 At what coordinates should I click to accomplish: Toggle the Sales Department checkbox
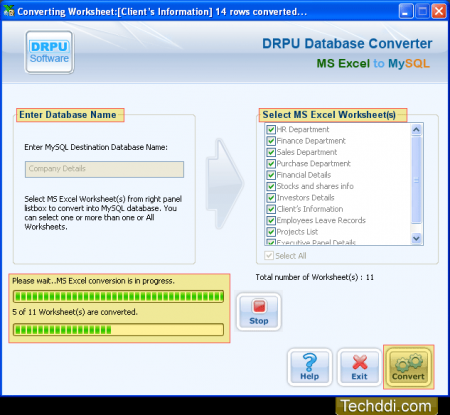point(271,152)
